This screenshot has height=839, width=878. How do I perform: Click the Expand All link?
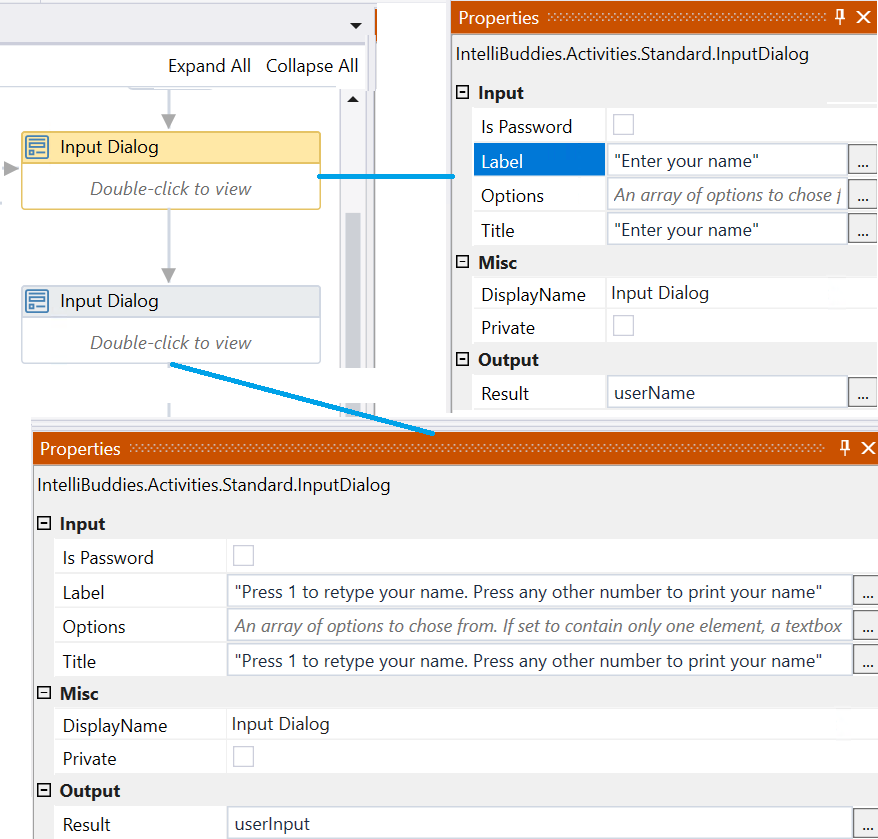pyautogui.click(x=209, y=65)
